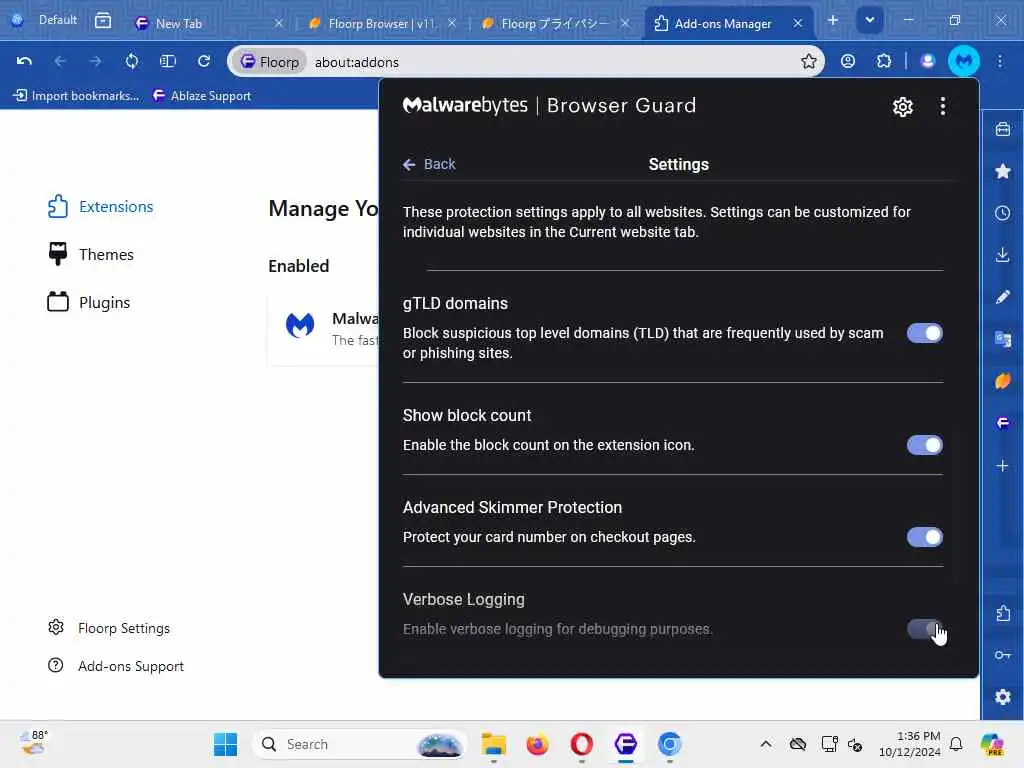Open sidebar Ablaze Floorp icon
The width and height of the screenshot is (1024, 768).
point(1002,423)
